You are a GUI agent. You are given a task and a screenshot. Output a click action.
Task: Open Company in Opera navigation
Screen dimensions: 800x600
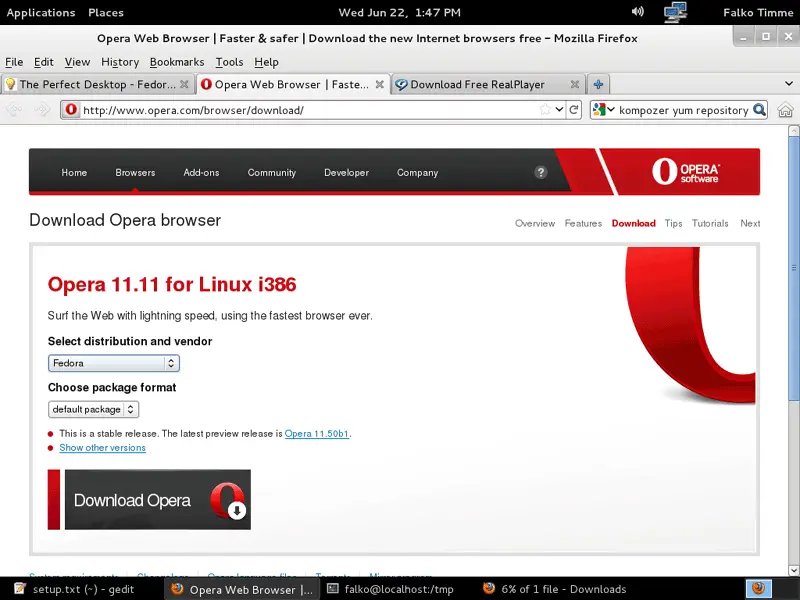coord(417,172)
